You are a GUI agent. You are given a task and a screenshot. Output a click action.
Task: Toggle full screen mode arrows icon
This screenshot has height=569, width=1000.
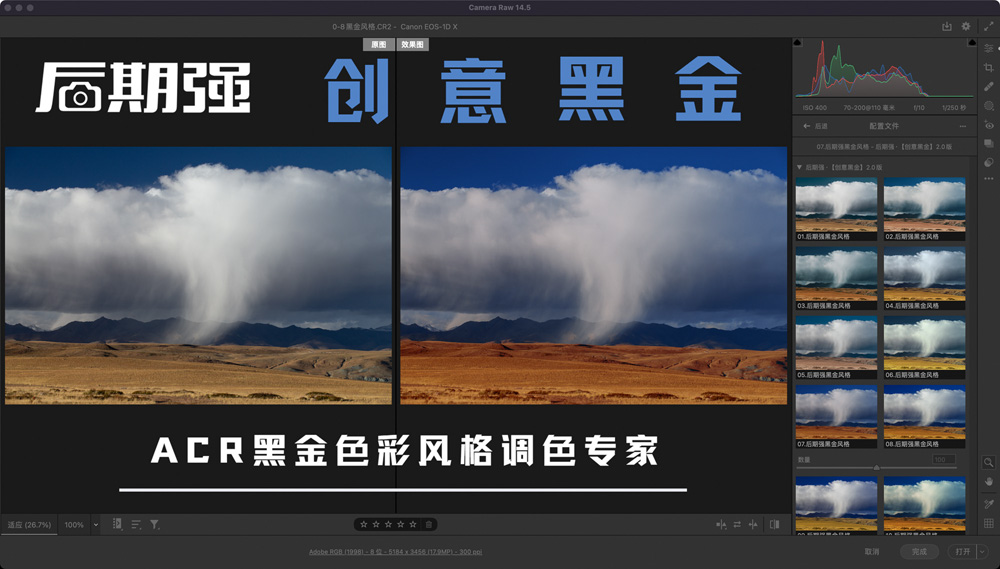pyautogui.click(x=989, y=26)
